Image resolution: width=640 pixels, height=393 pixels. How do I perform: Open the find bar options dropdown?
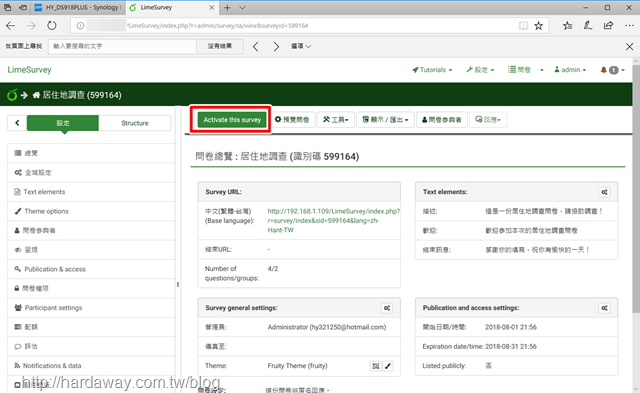pyautogui.click(x=301, y=46)
